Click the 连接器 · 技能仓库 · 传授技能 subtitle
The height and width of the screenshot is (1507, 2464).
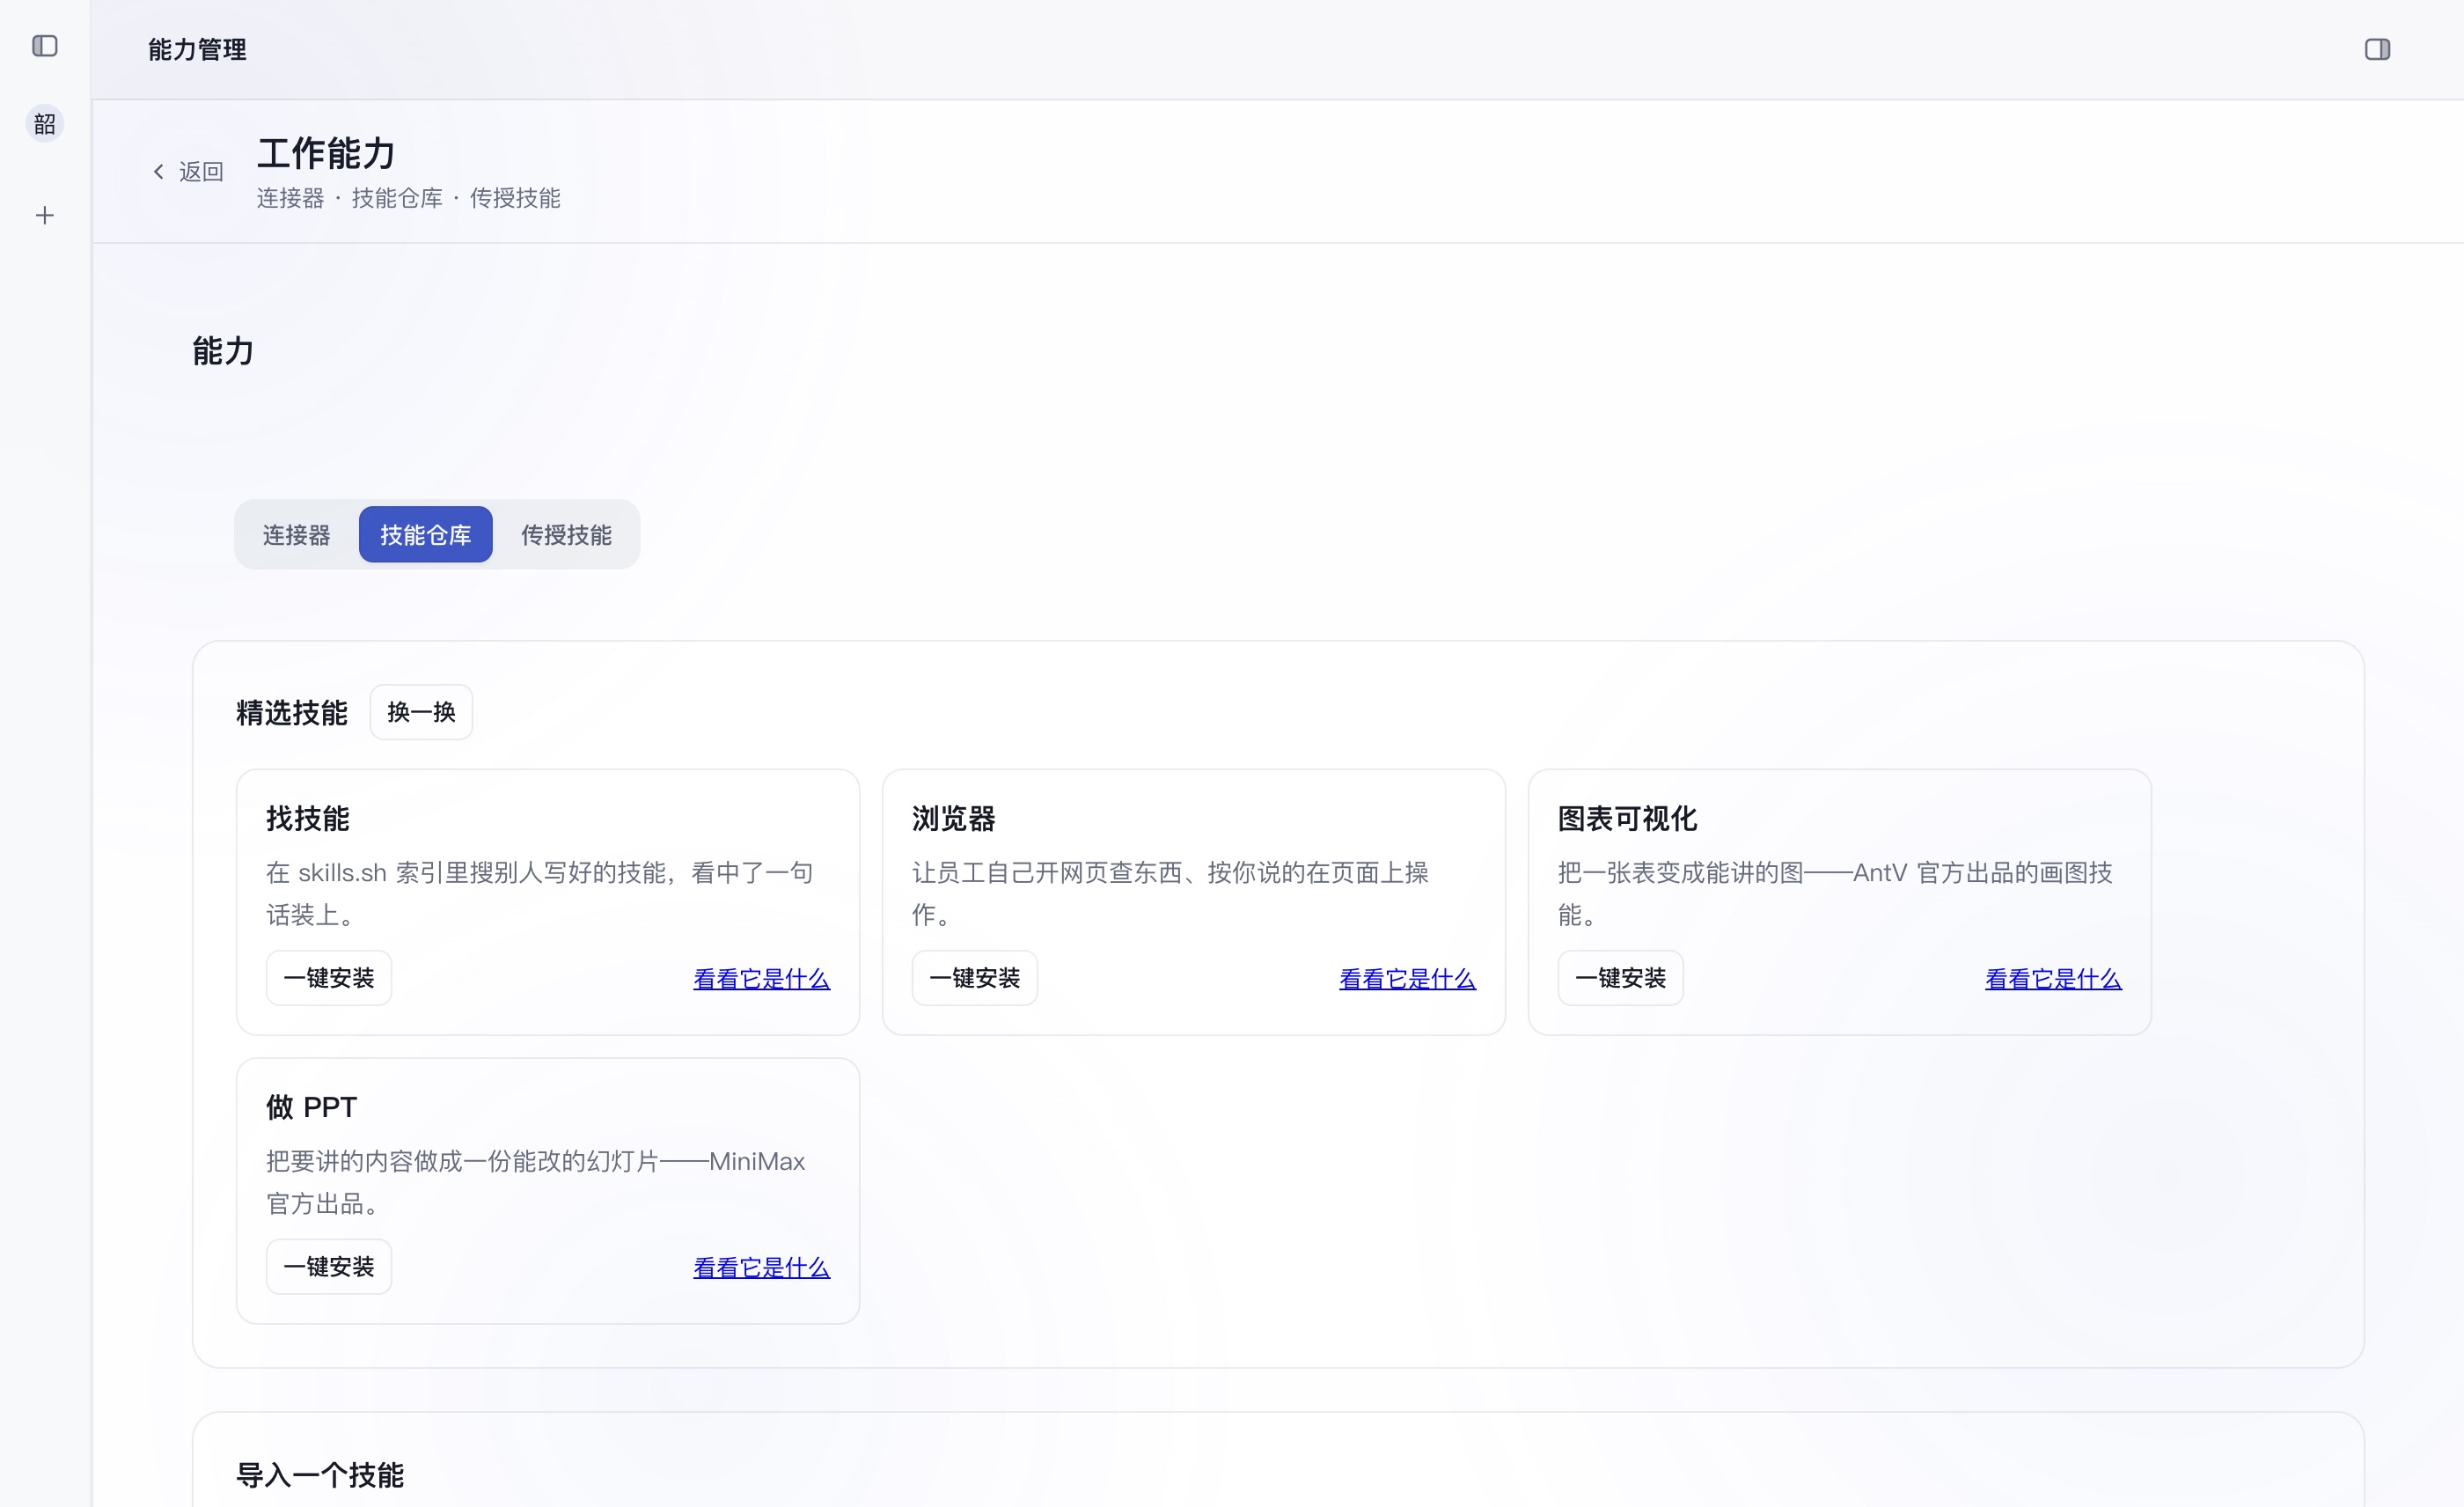point(408,199)
